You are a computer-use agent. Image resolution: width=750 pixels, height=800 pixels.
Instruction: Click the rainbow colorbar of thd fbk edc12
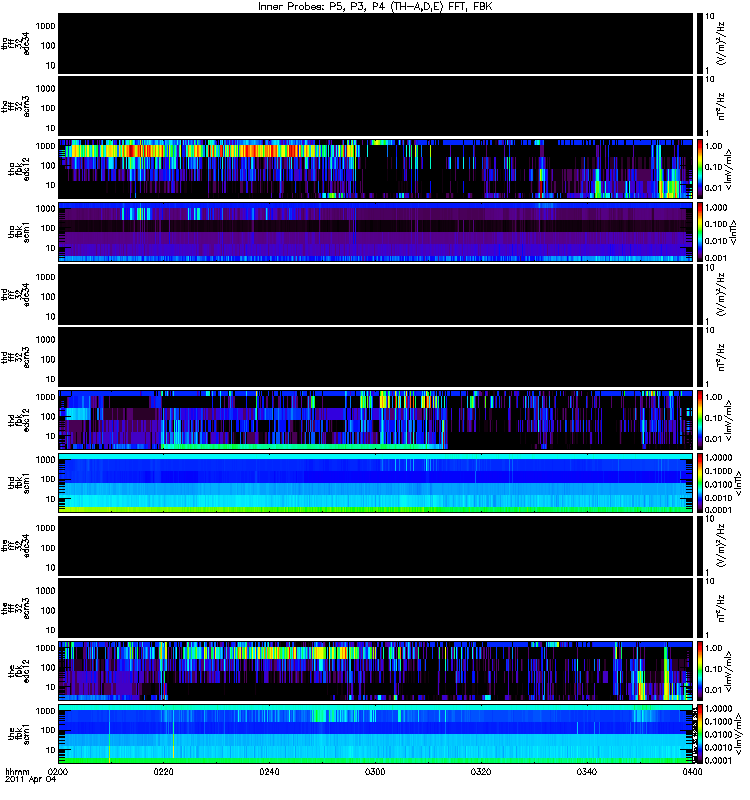tap(700, 420)
